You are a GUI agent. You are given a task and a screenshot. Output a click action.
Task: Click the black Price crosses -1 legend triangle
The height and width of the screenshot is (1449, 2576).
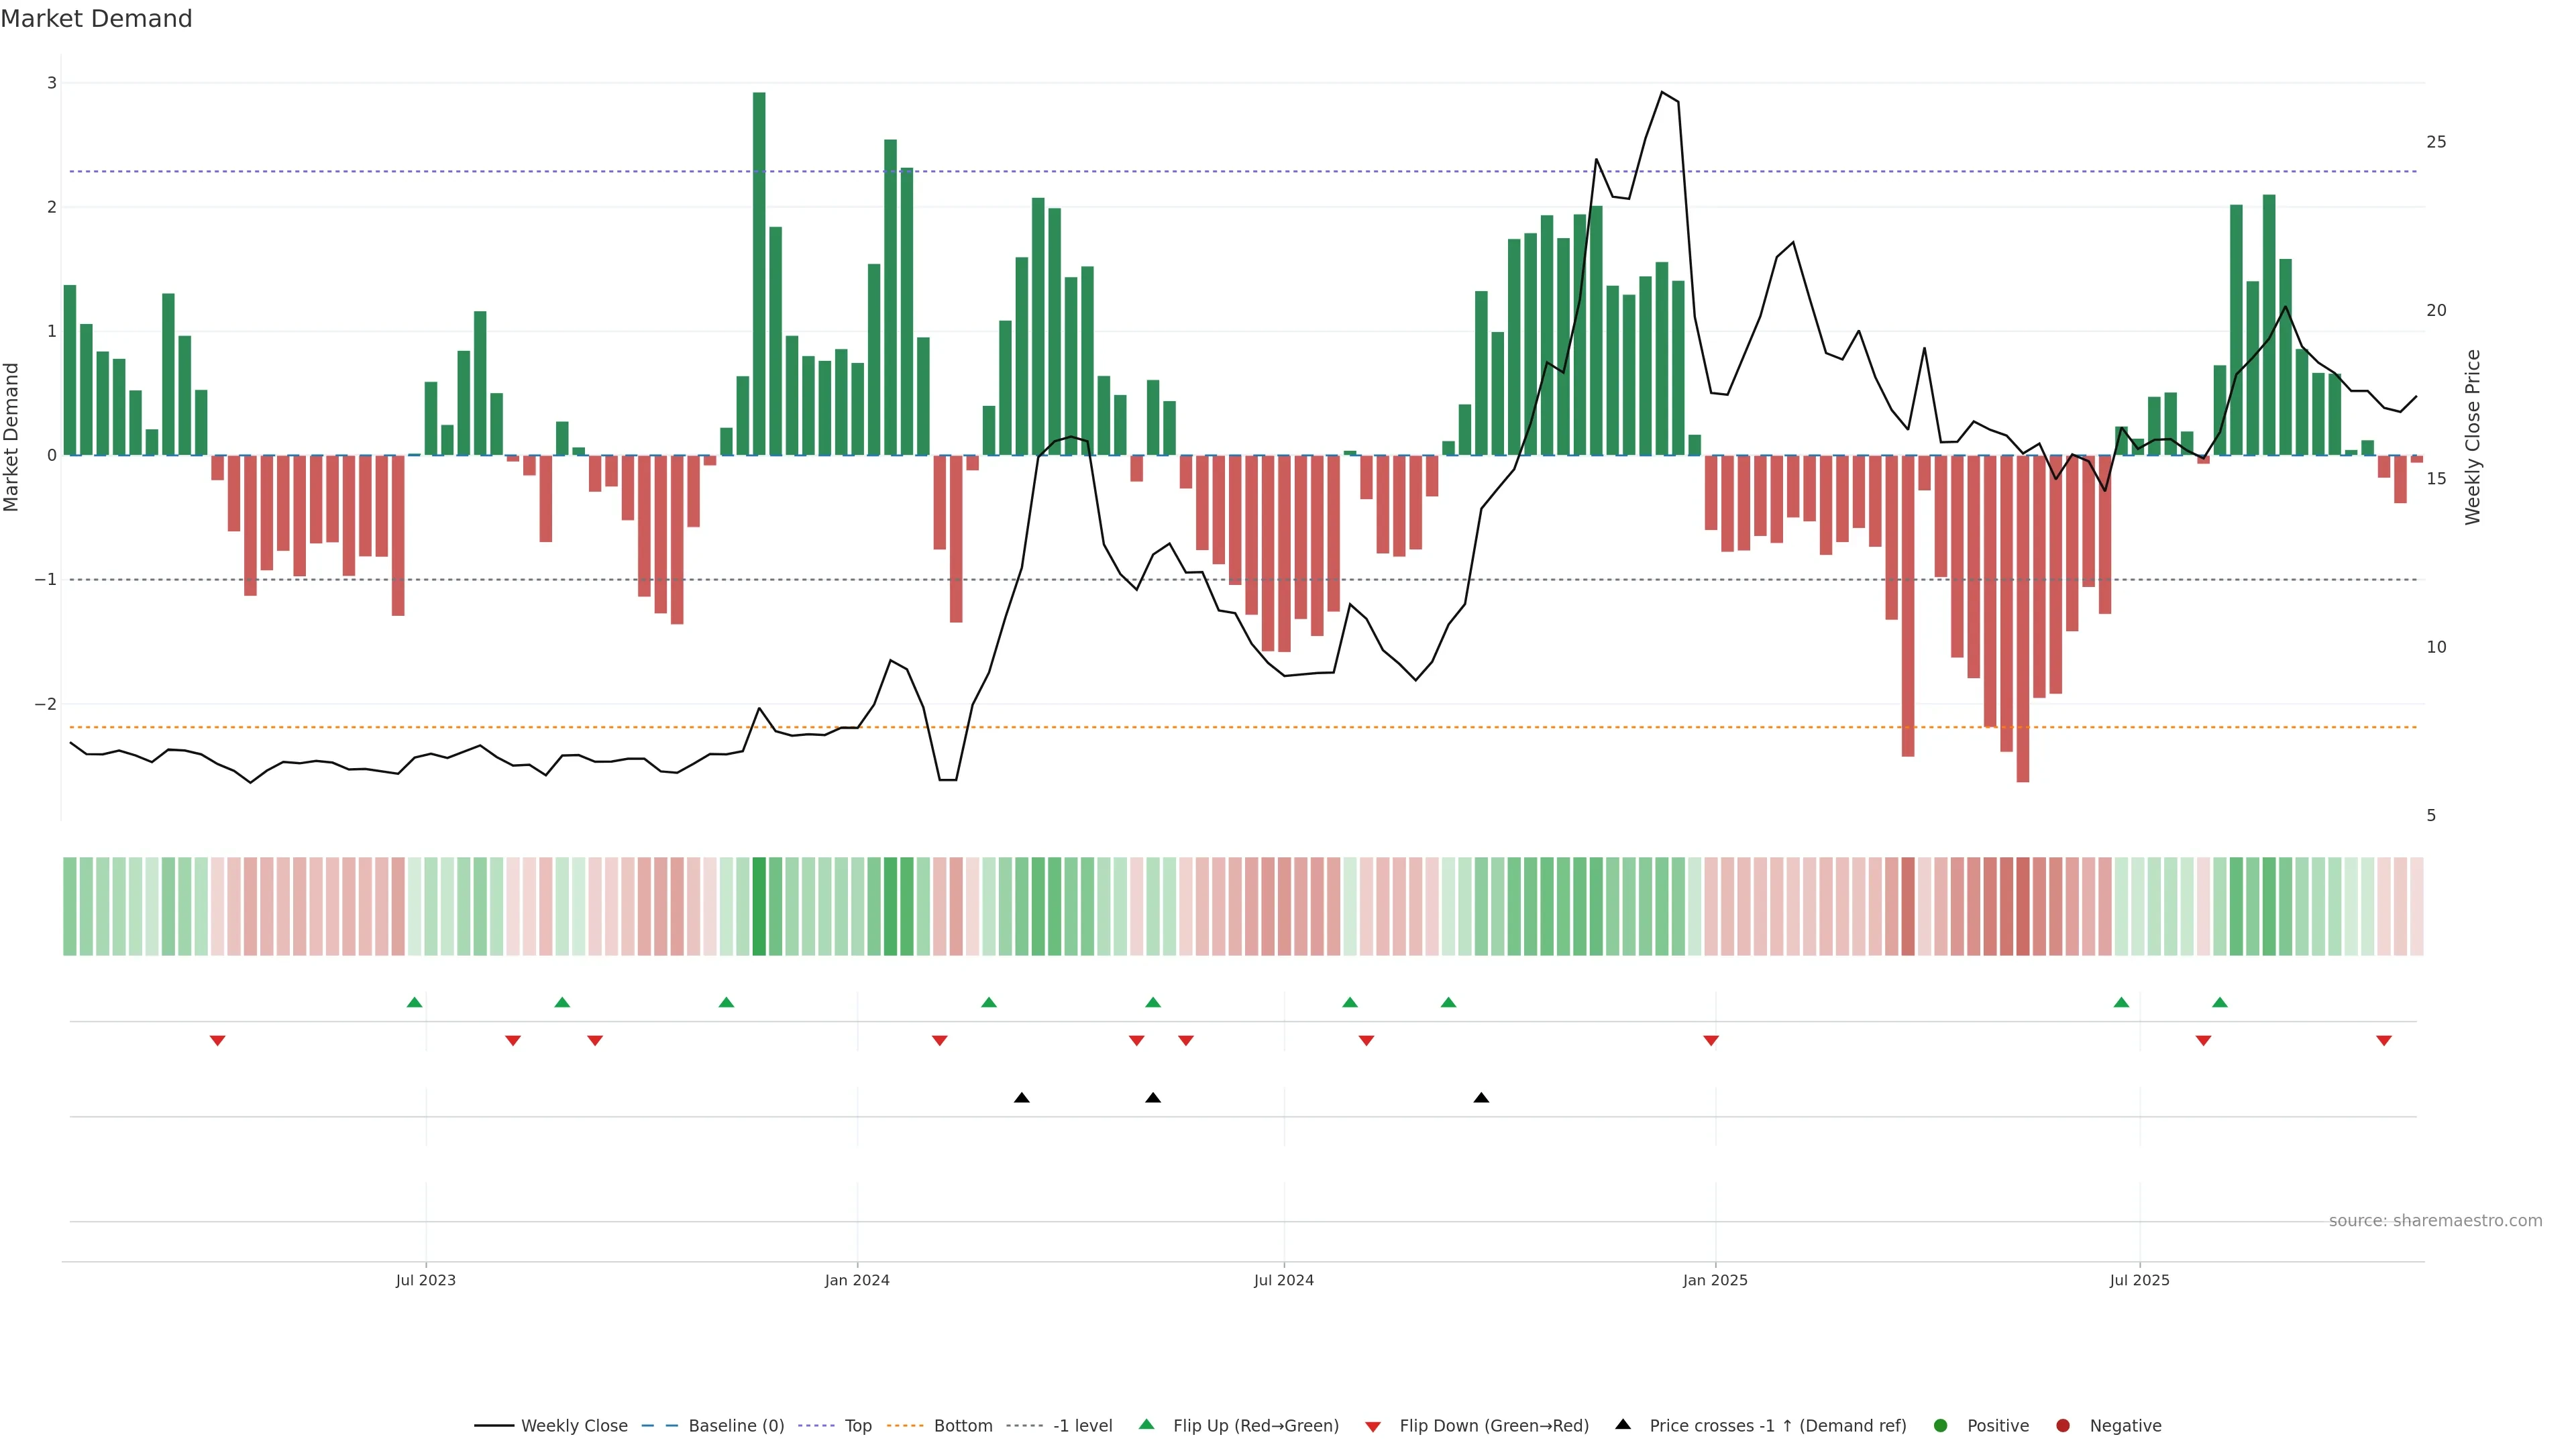coord(1623,1425)
